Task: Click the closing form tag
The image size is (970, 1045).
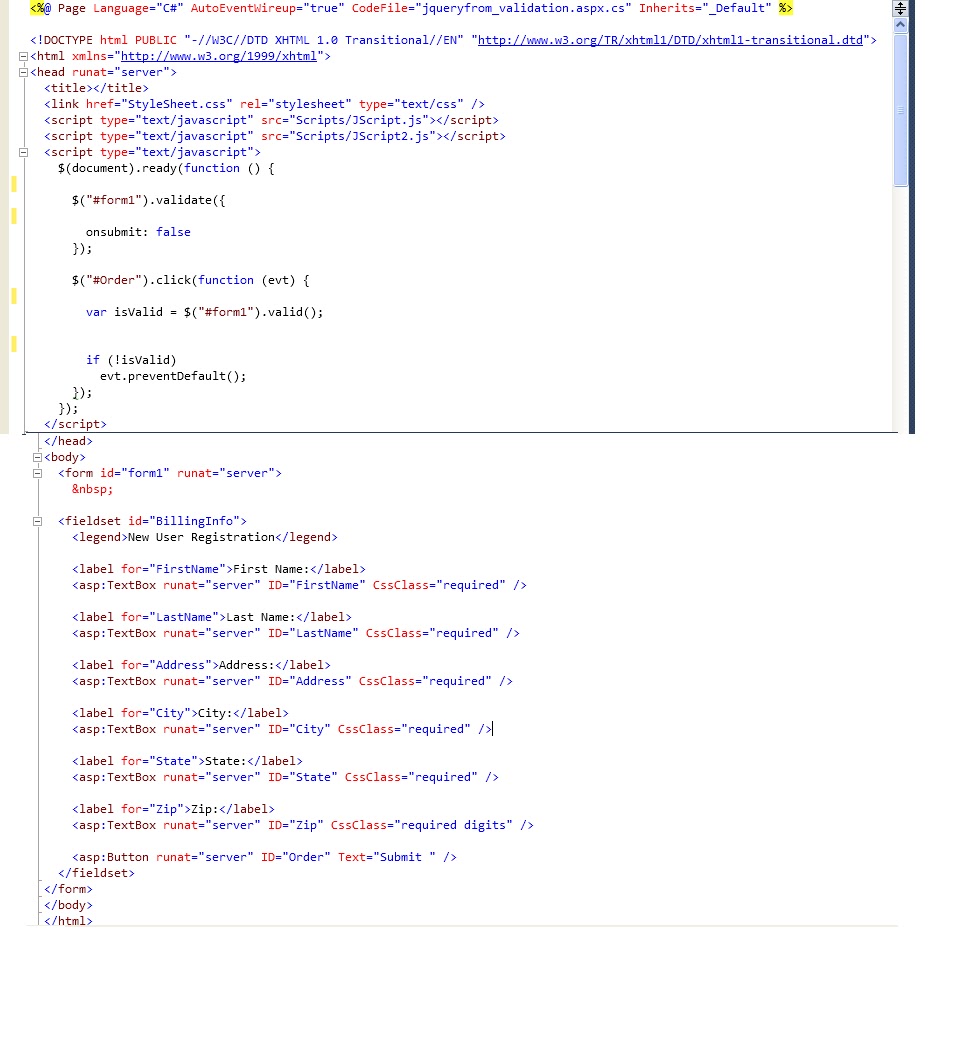Action: pos(69,889)
